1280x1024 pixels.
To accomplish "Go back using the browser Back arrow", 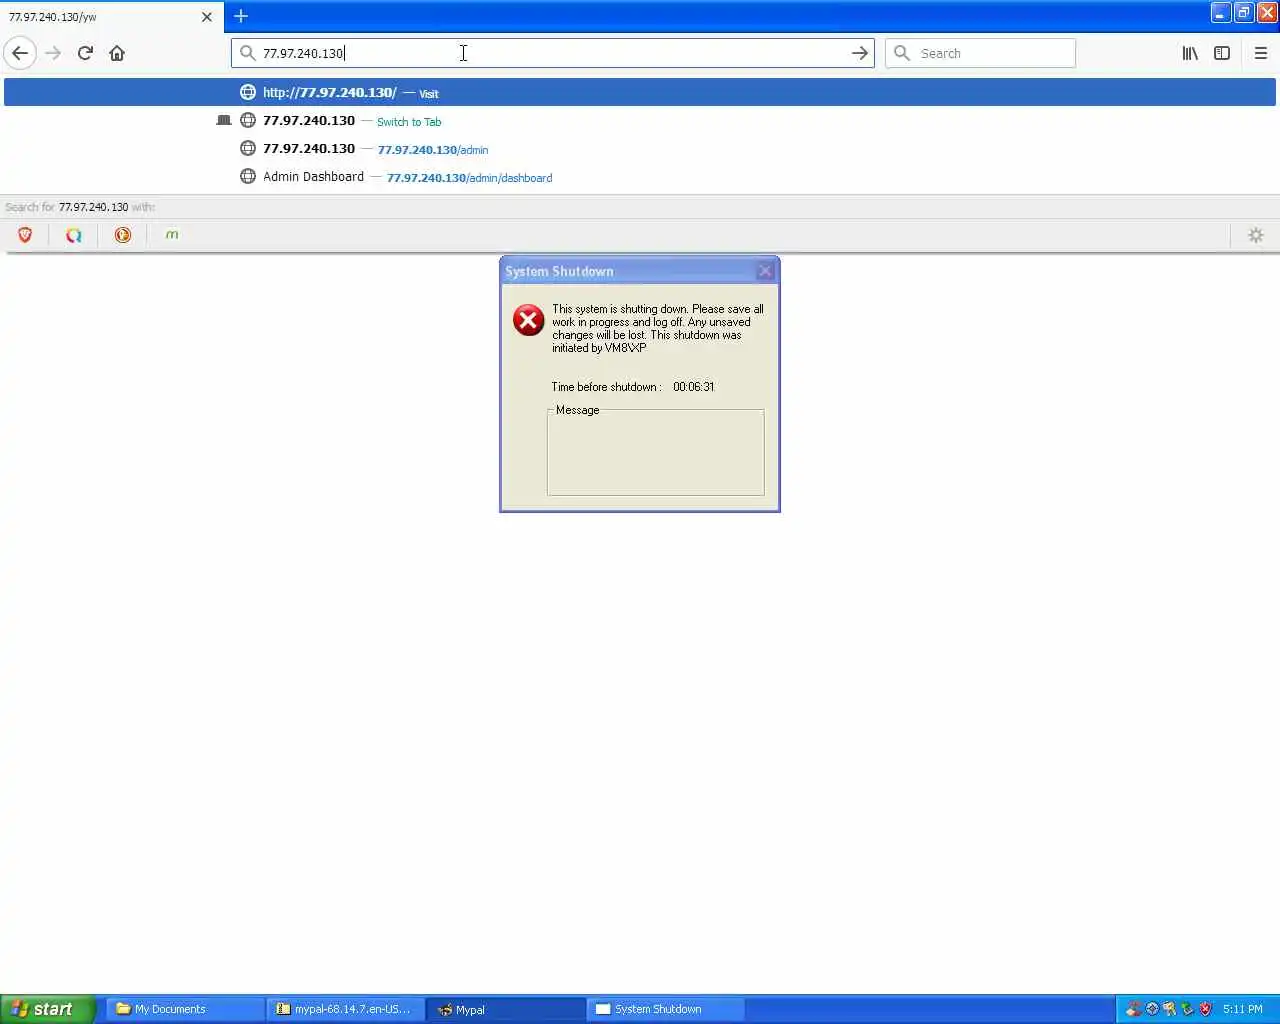I will (x=20, y=53).
